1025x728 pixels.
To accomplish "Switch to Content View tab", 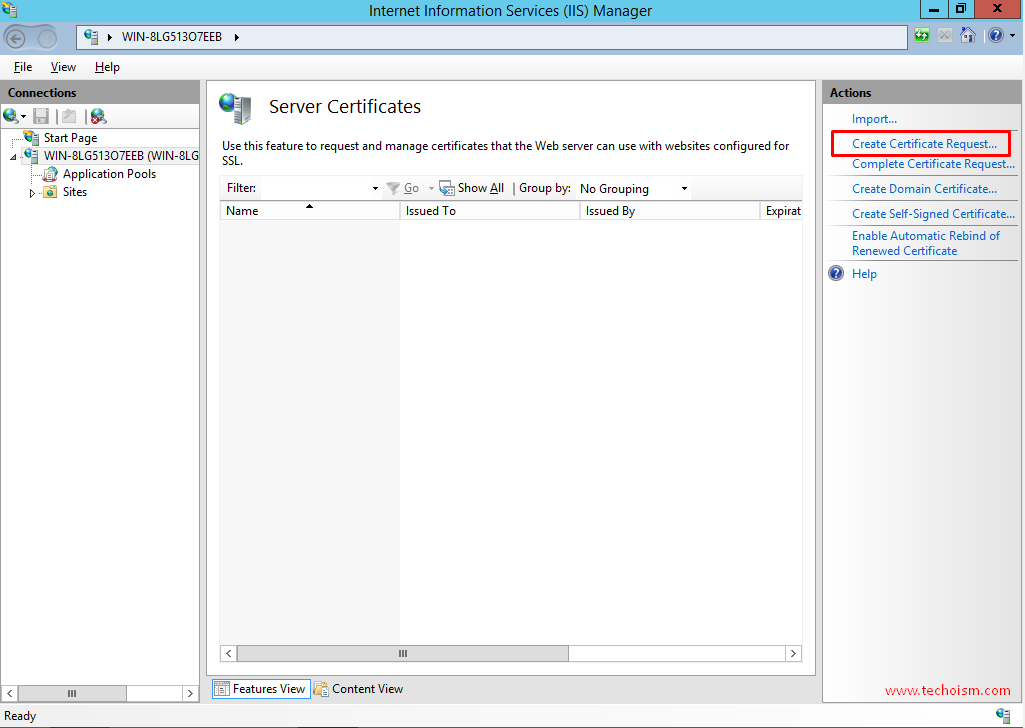I will 358,689.
